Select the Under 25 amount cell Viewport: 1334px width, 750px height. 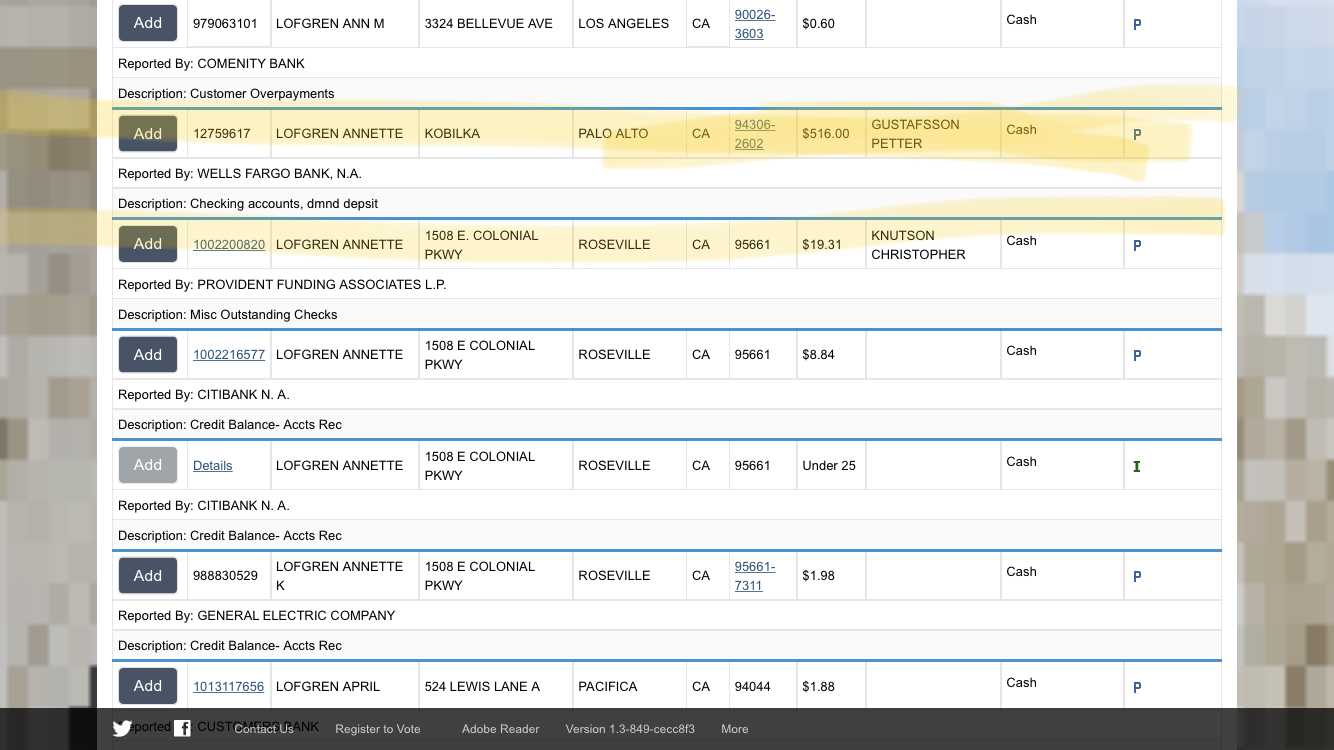[829, 465]
